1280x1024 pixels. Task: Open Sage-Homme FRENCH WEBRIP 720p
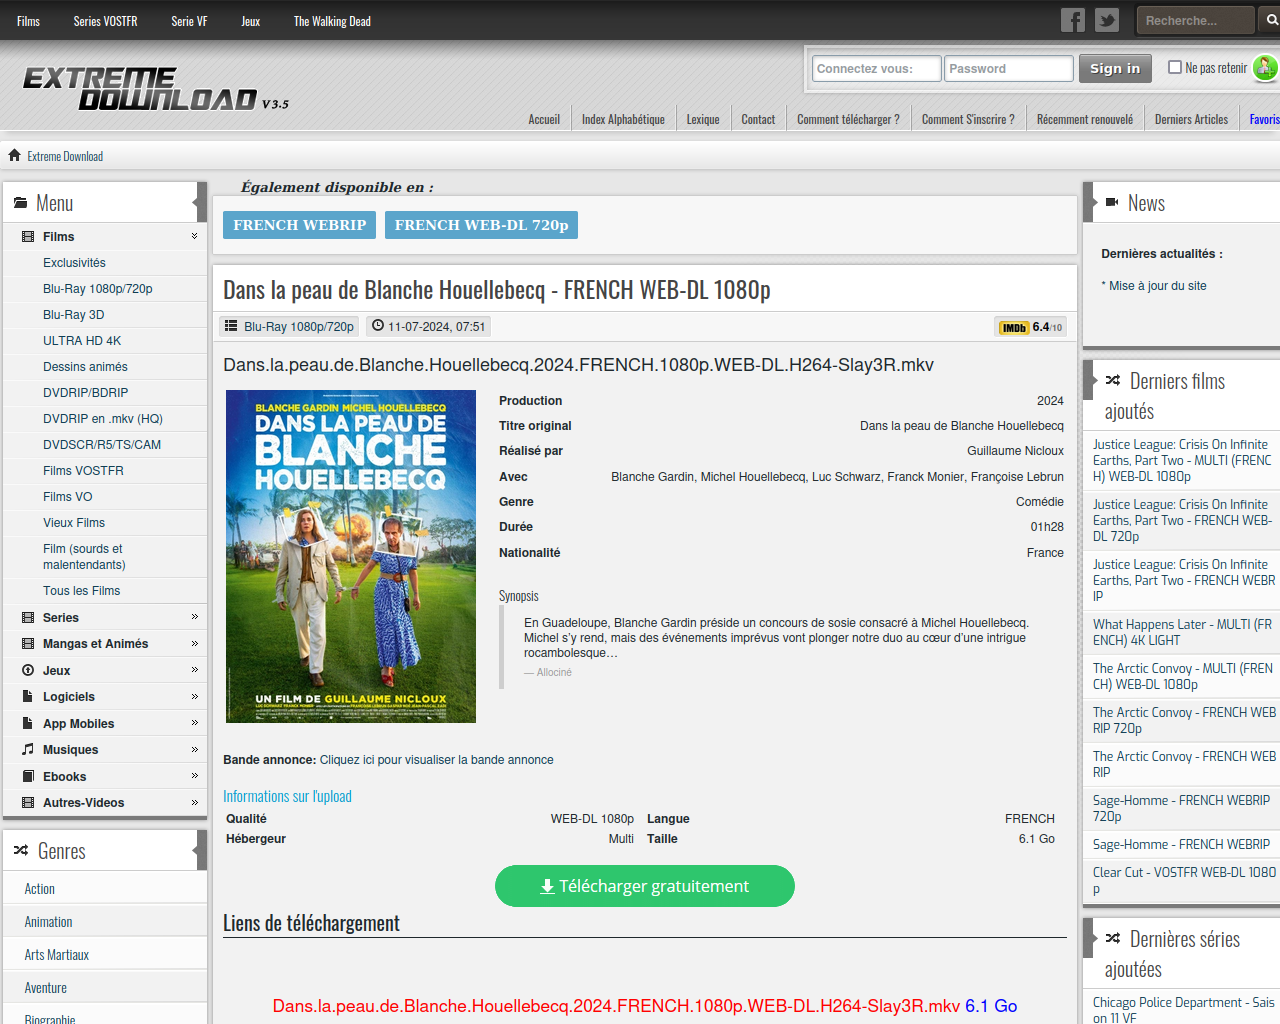tap(1181, 808)
